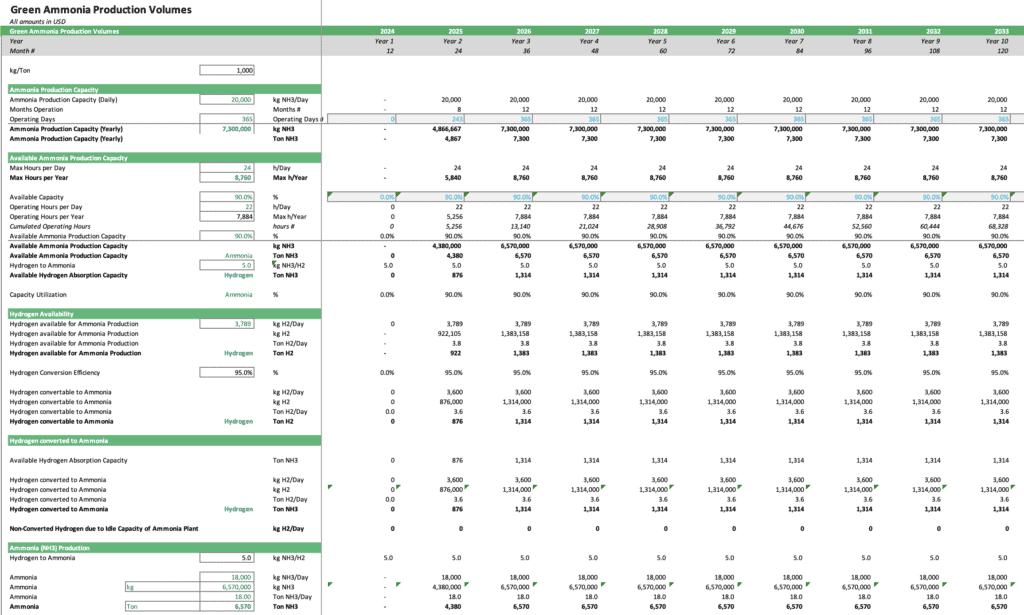Click the 2025 Max Hours per Year cell 5,840
Viewport: 1024px width, 615px height.
point(454,178)
